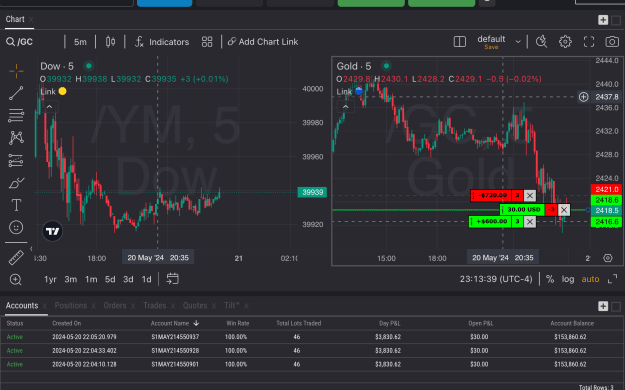Set the chart range to 1m
The image size is (625, 390).
(x=91, y=279)
